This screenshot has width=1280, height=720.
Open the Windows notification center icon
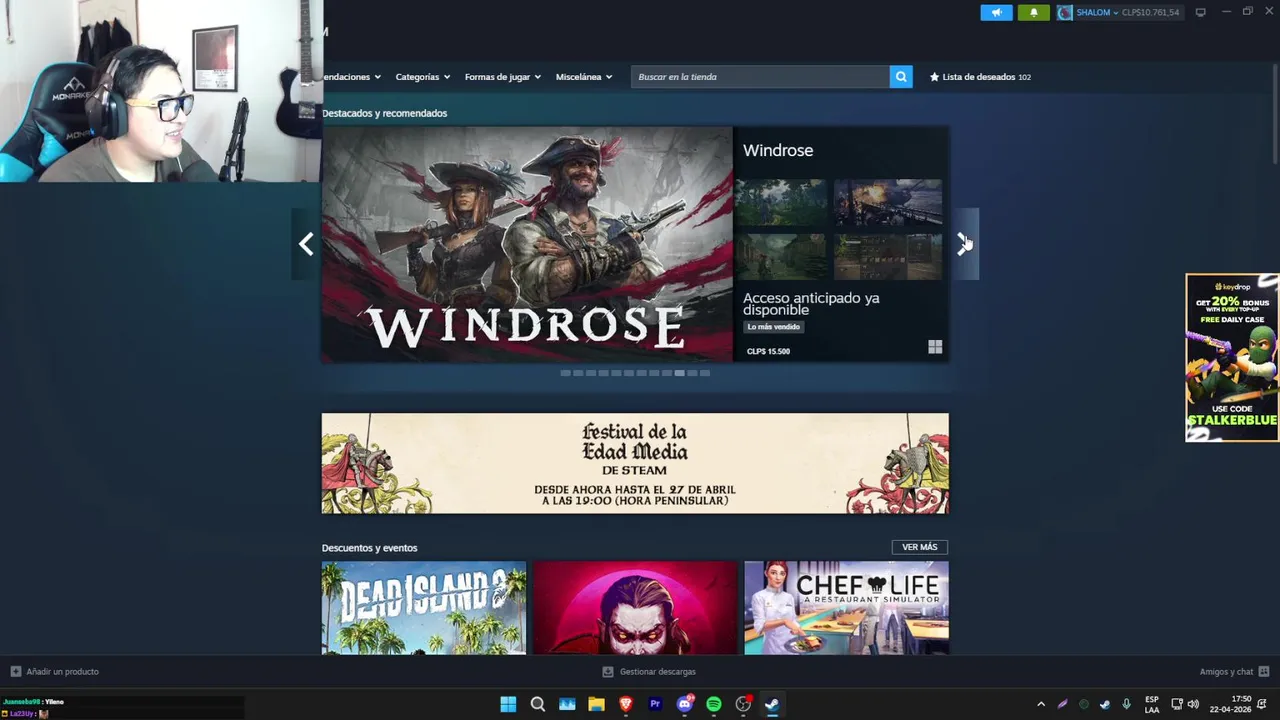click(1262, 704)
